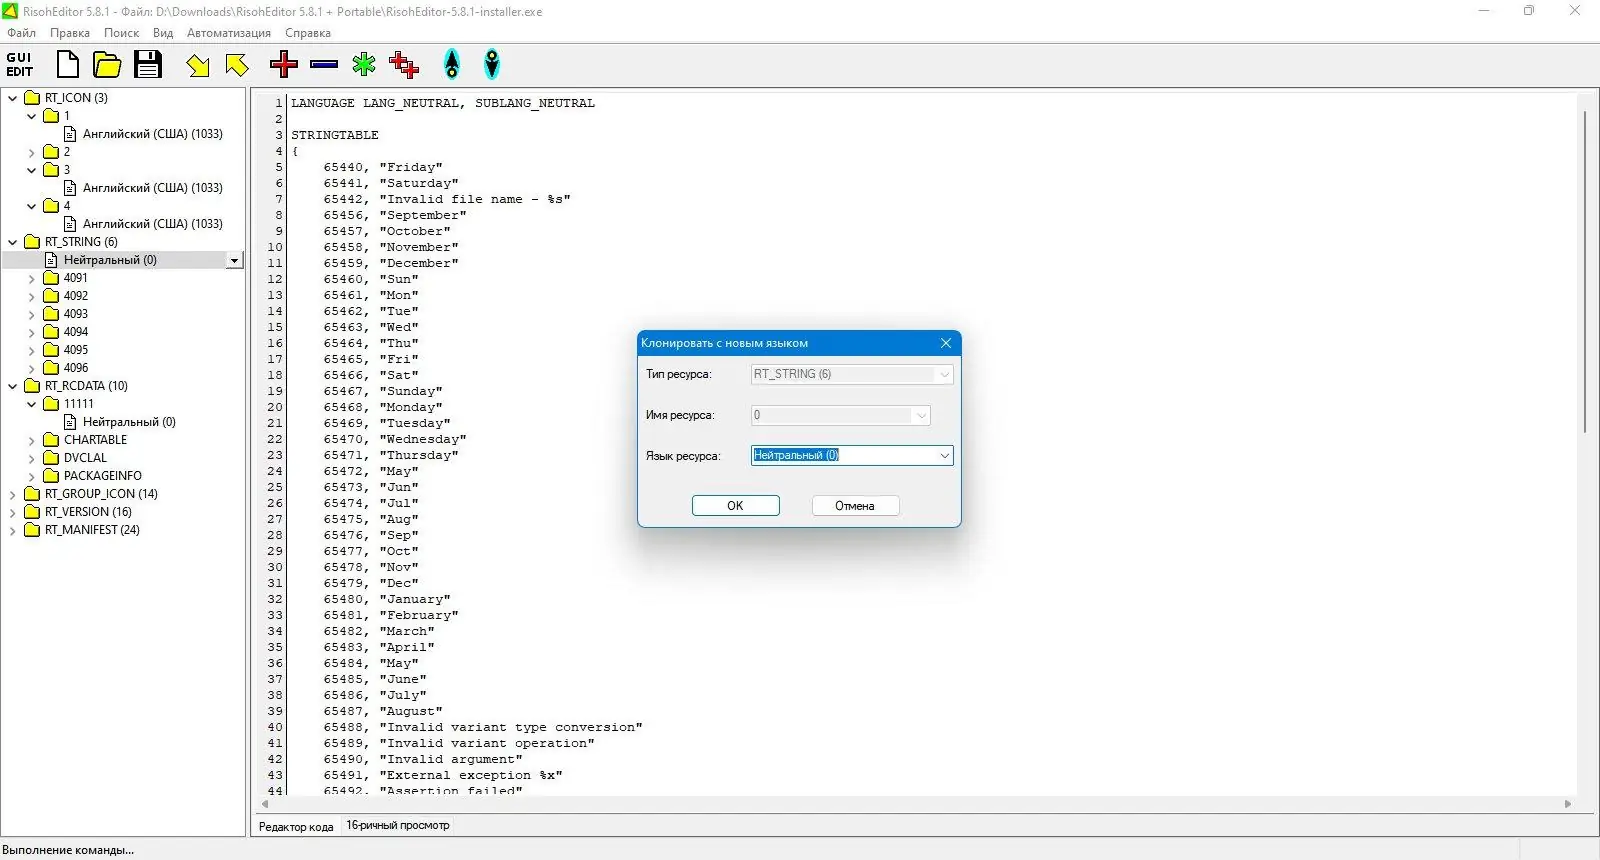Open the Автоматизация menu
Image resolution: width=1600 pixels, height=860 pixels.
coord(229,33)
